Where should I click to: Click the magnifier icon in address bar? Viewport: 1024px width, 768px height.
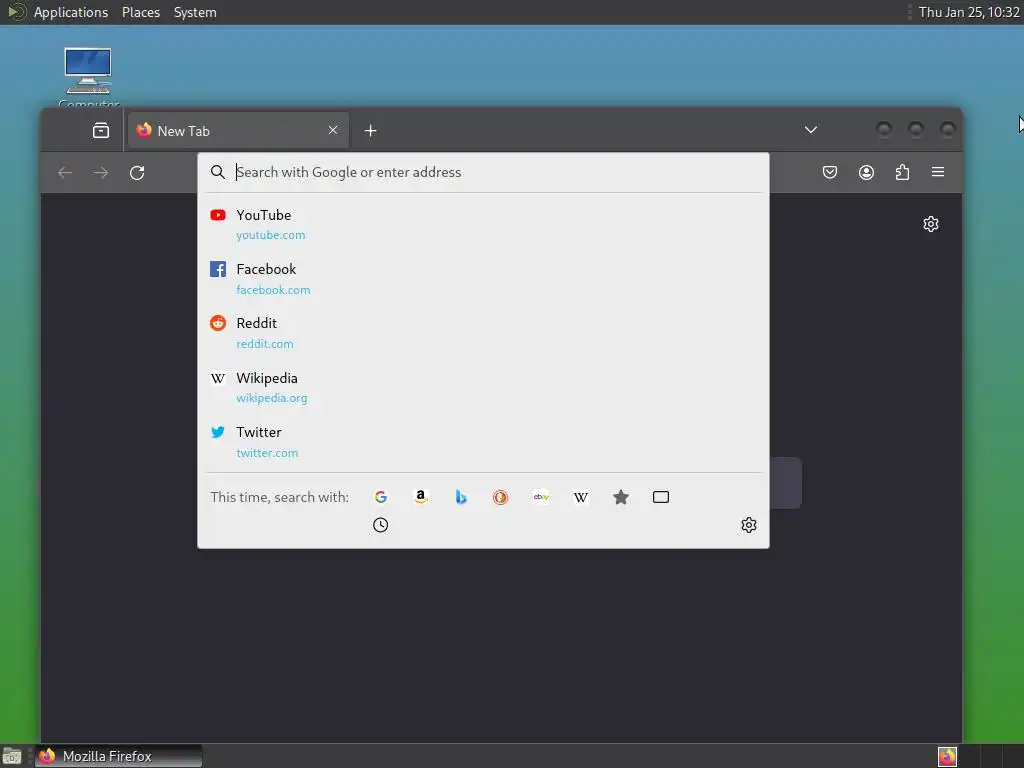217,172
